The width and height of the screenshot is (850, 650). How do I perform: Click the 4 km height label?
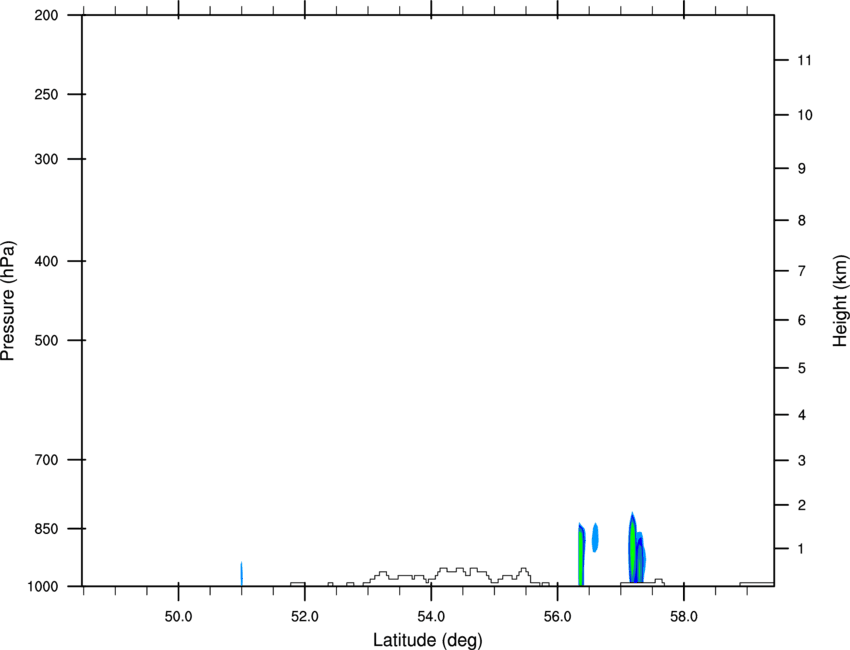[x=802, y=415]
